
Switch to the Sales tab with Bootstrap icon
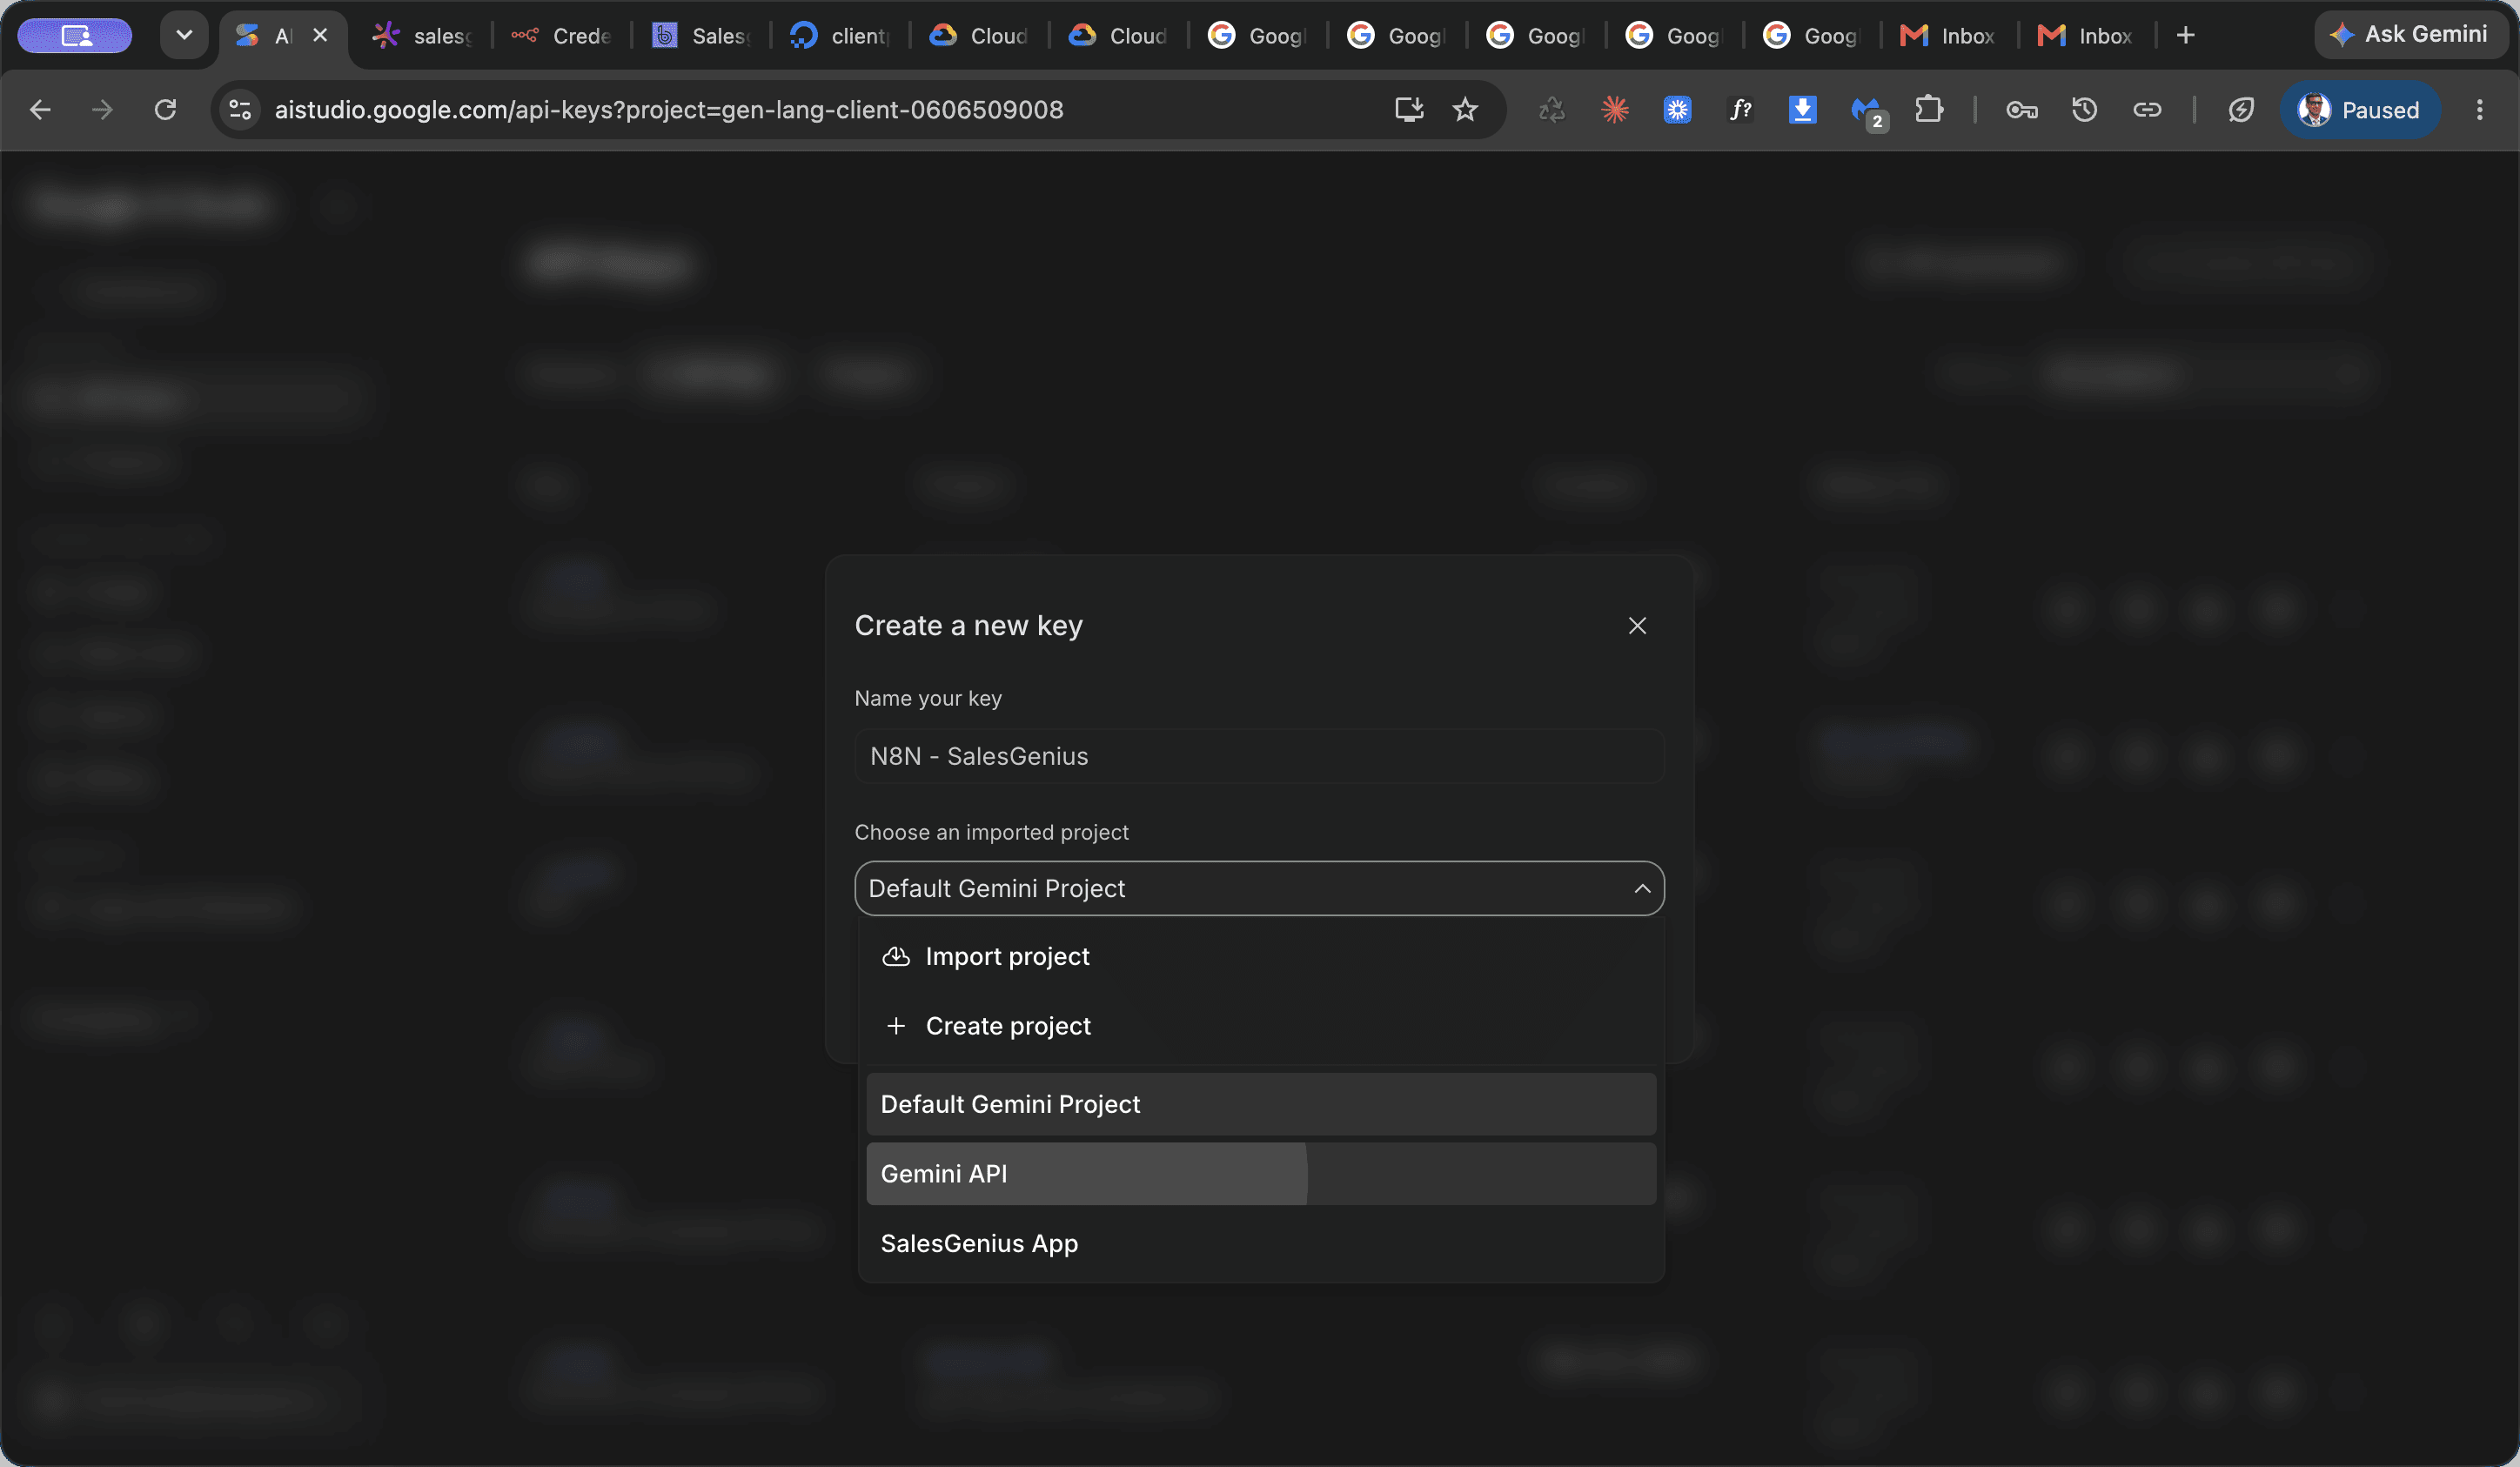pos(701,36)
